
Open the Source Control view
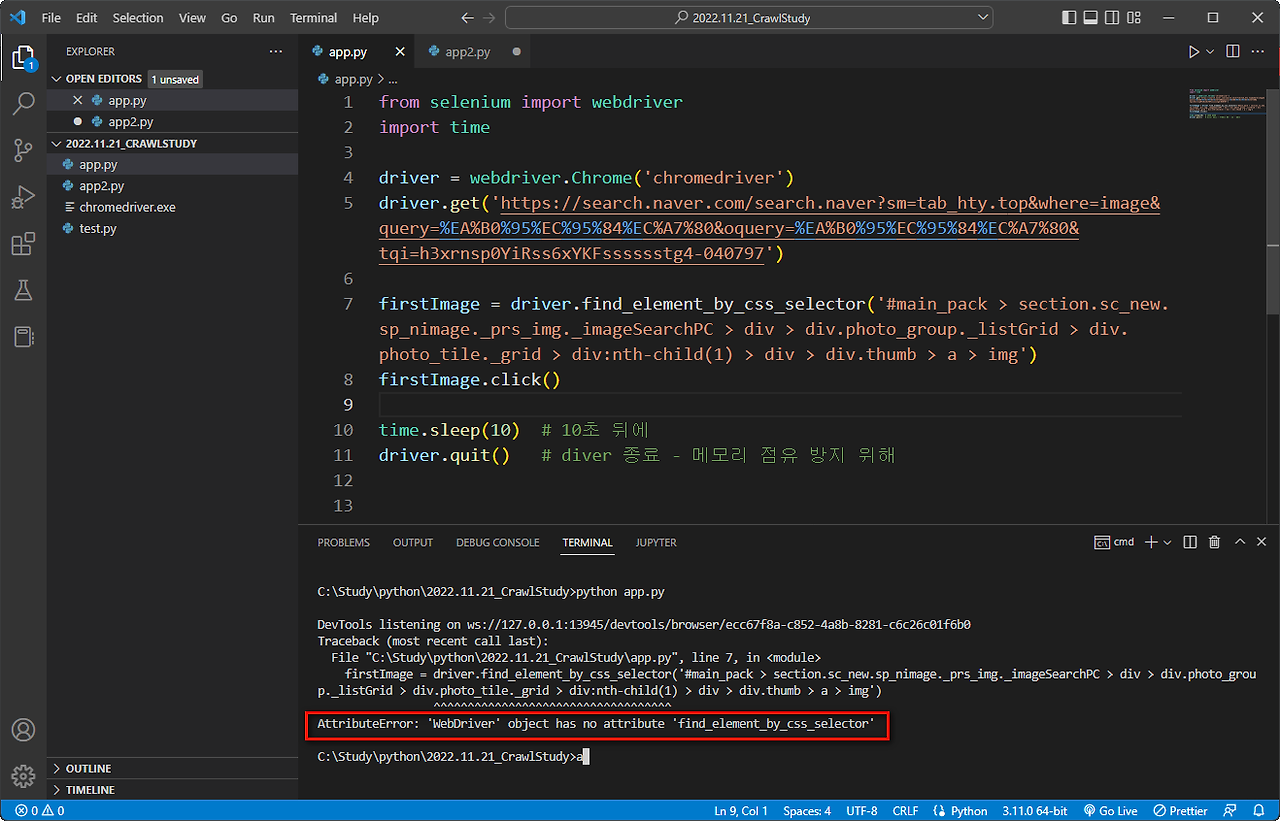point(24,150)
